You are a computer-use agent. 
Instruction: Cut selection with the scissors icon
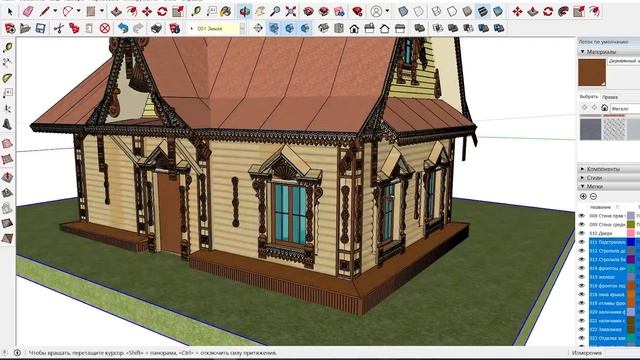[59, 28]
